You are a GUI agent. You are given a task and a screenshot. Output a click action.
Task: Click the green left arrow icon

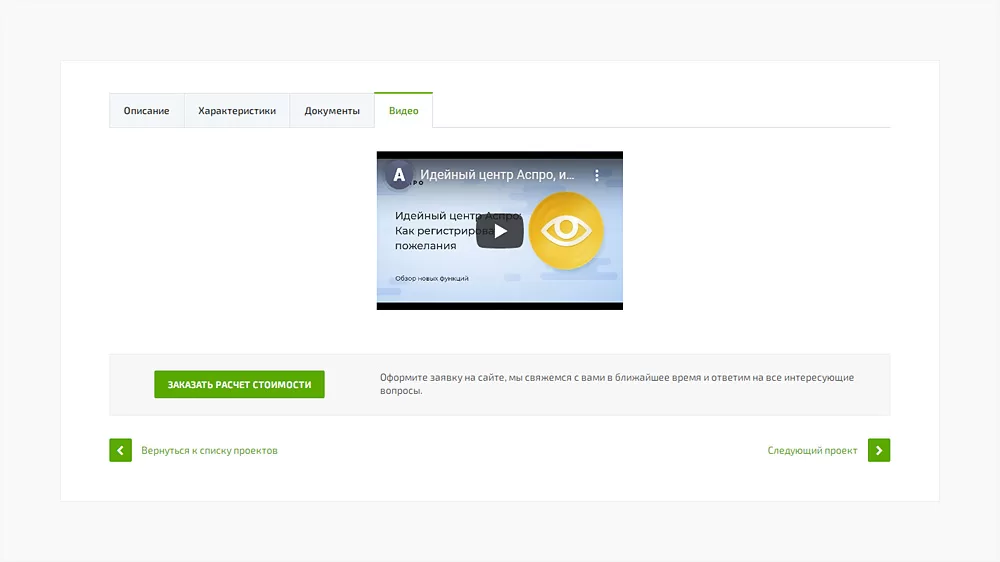(x=121, y=450)
